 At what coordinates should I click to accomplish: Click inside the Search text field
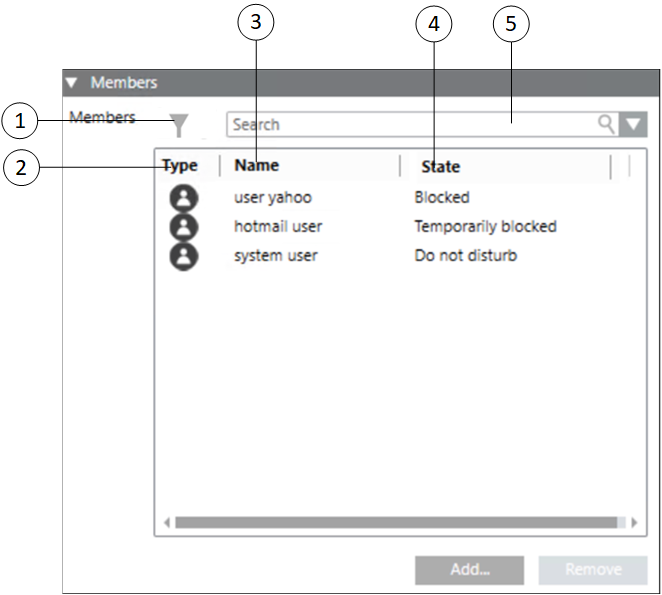point(410,125)
